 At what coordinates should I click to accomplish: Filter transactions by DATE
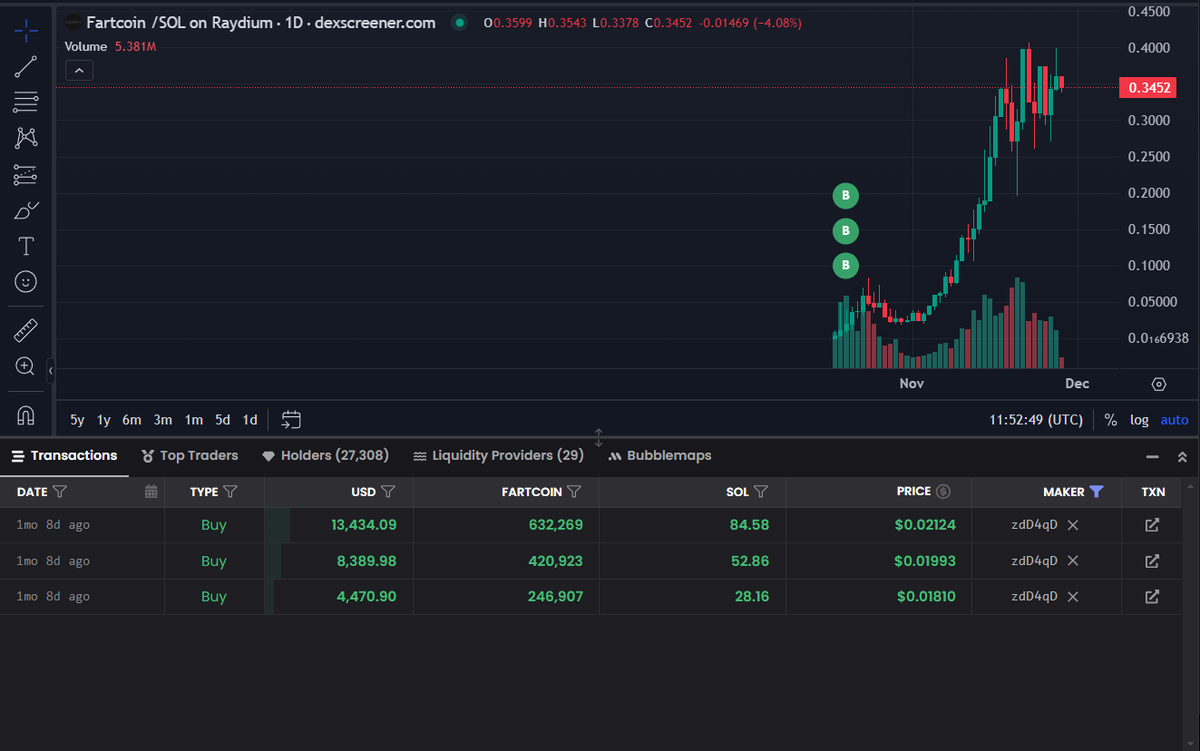click(60, 491)
